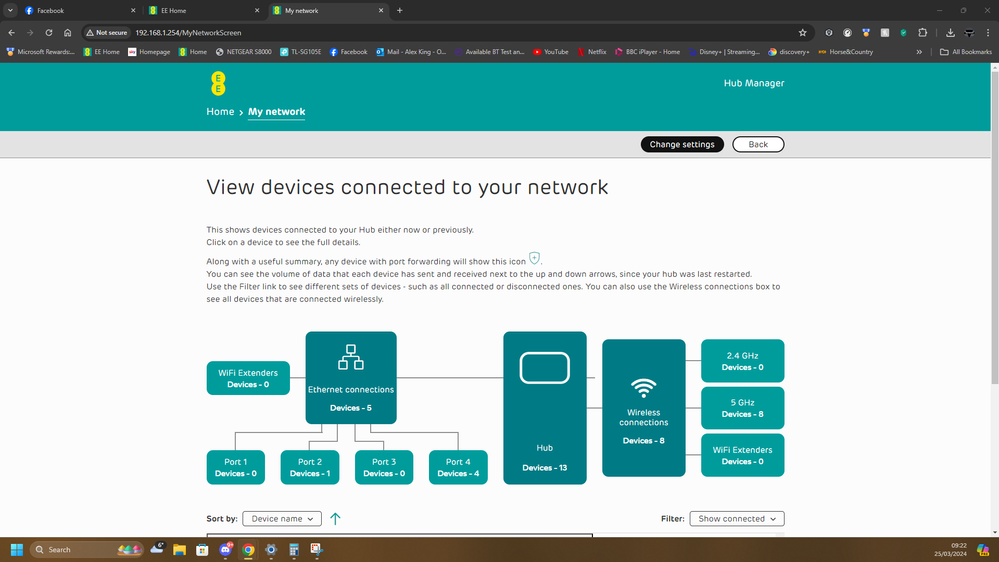Switch to the EE Home tab
The image size is (999, 562).
(x=204, y=10)
